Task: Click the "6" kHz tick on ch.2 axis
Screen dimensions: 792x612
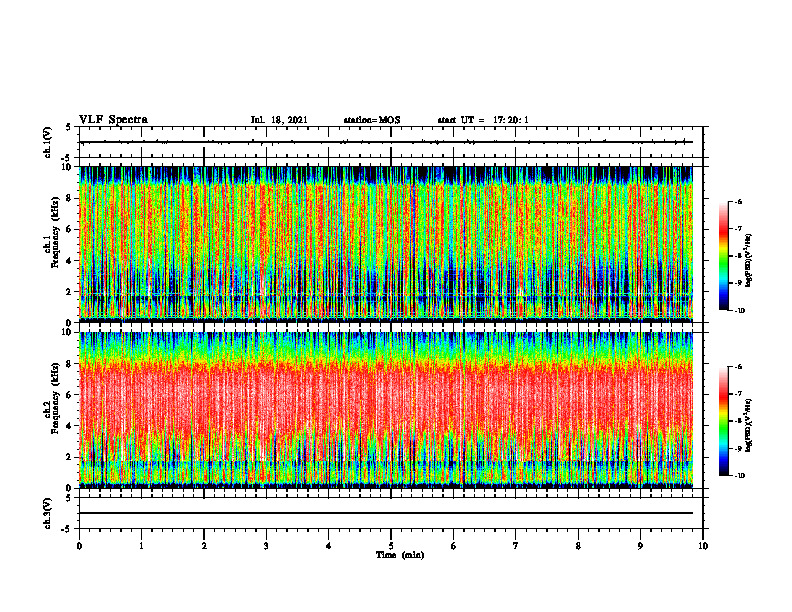Action: point(69,395)
